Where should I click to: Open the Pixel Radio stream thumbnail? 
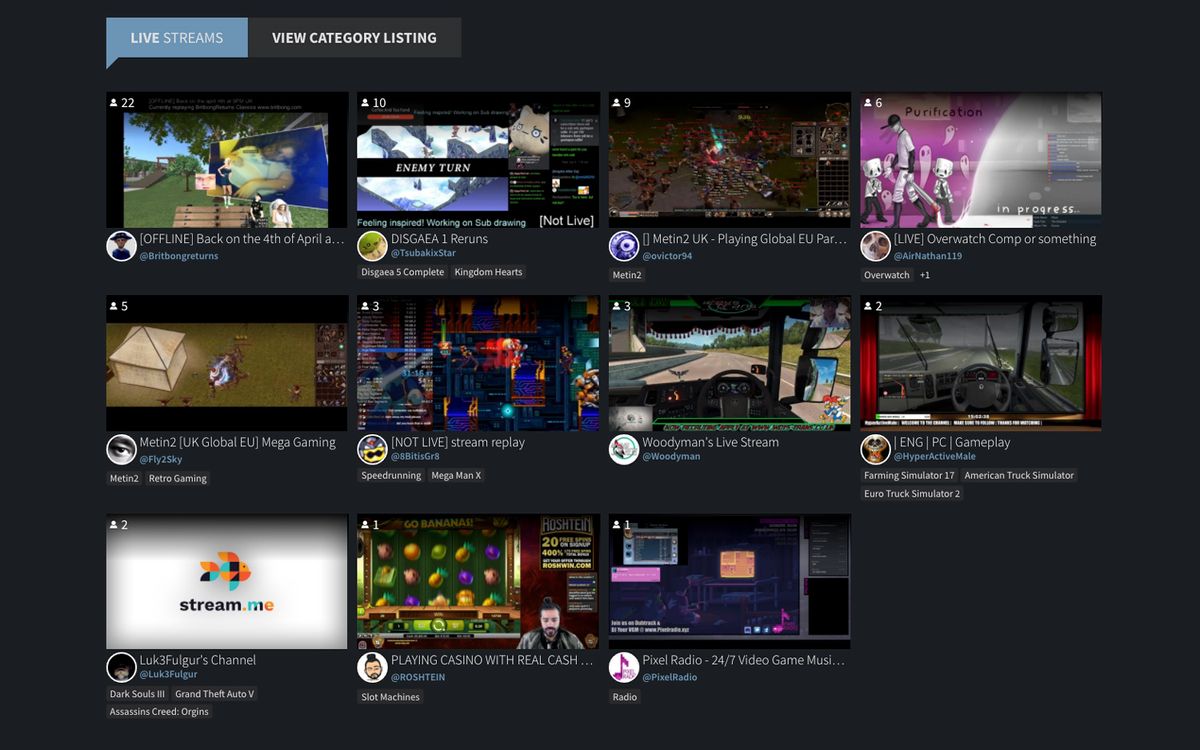pyautogui.click(x=729, y=582)
